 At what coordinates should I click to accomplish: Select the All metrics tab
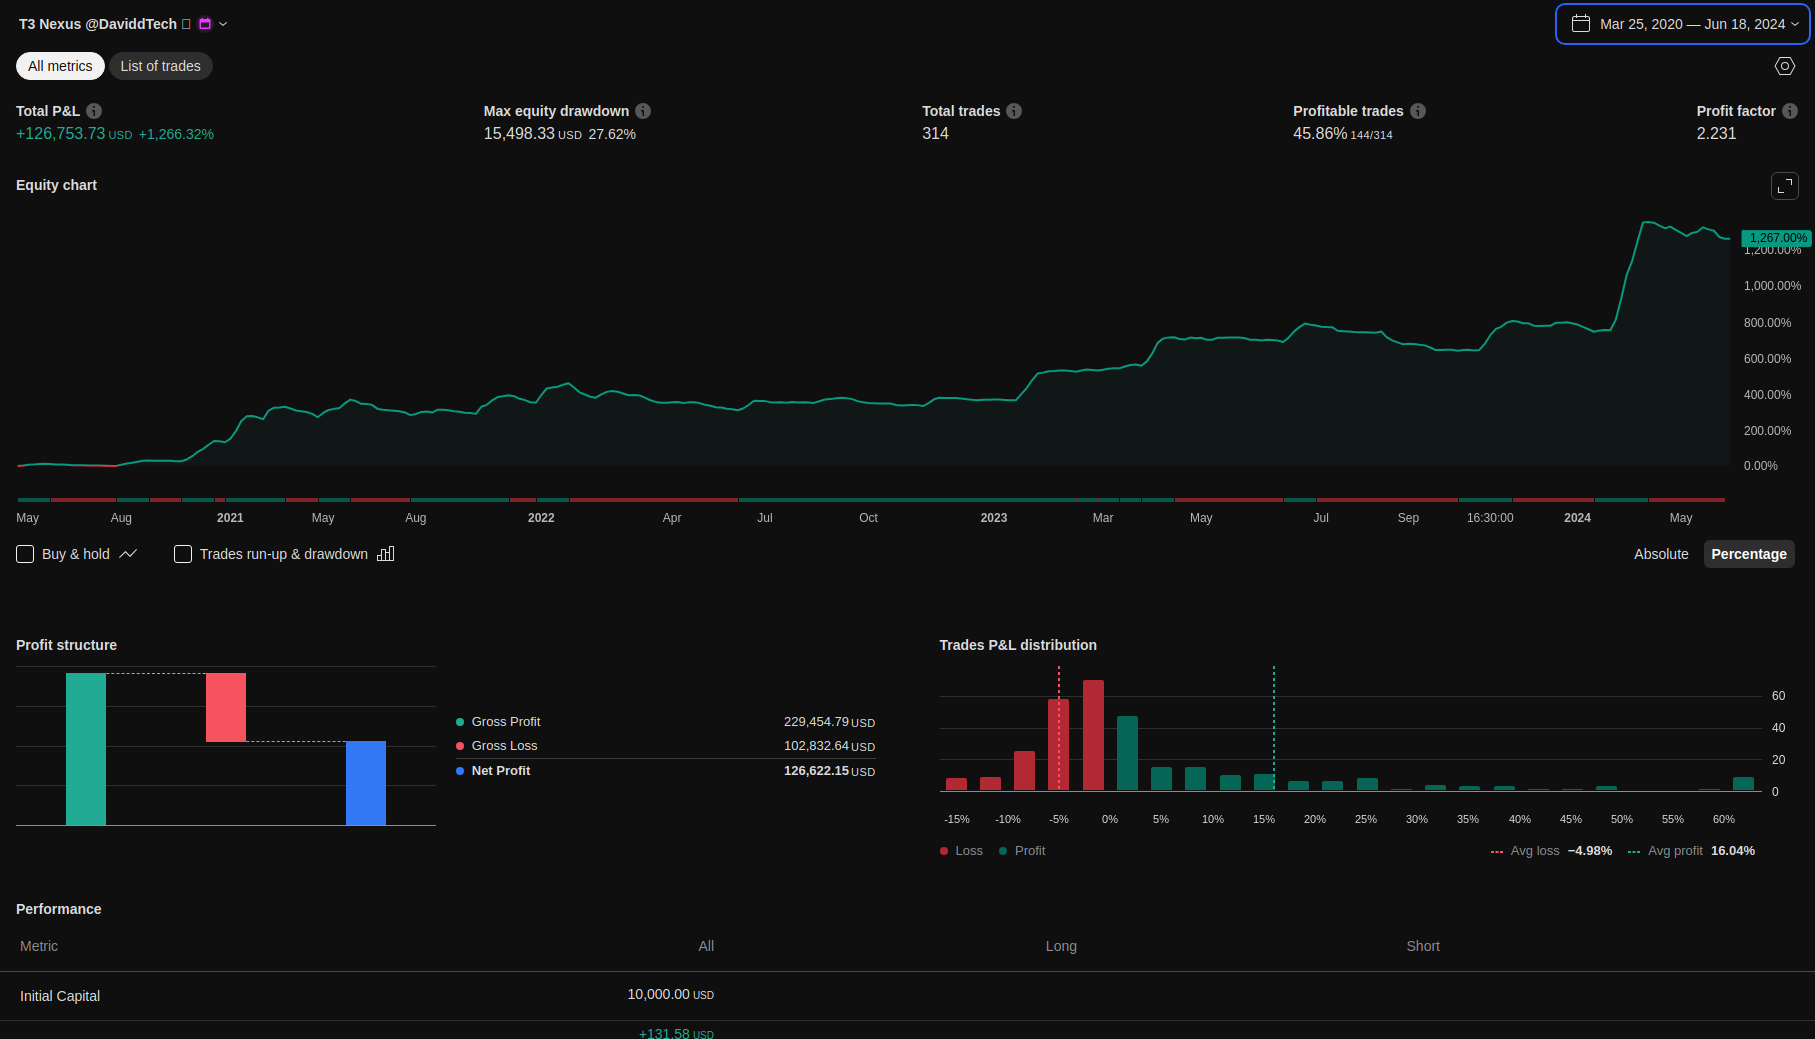click(x=60, y=66)
